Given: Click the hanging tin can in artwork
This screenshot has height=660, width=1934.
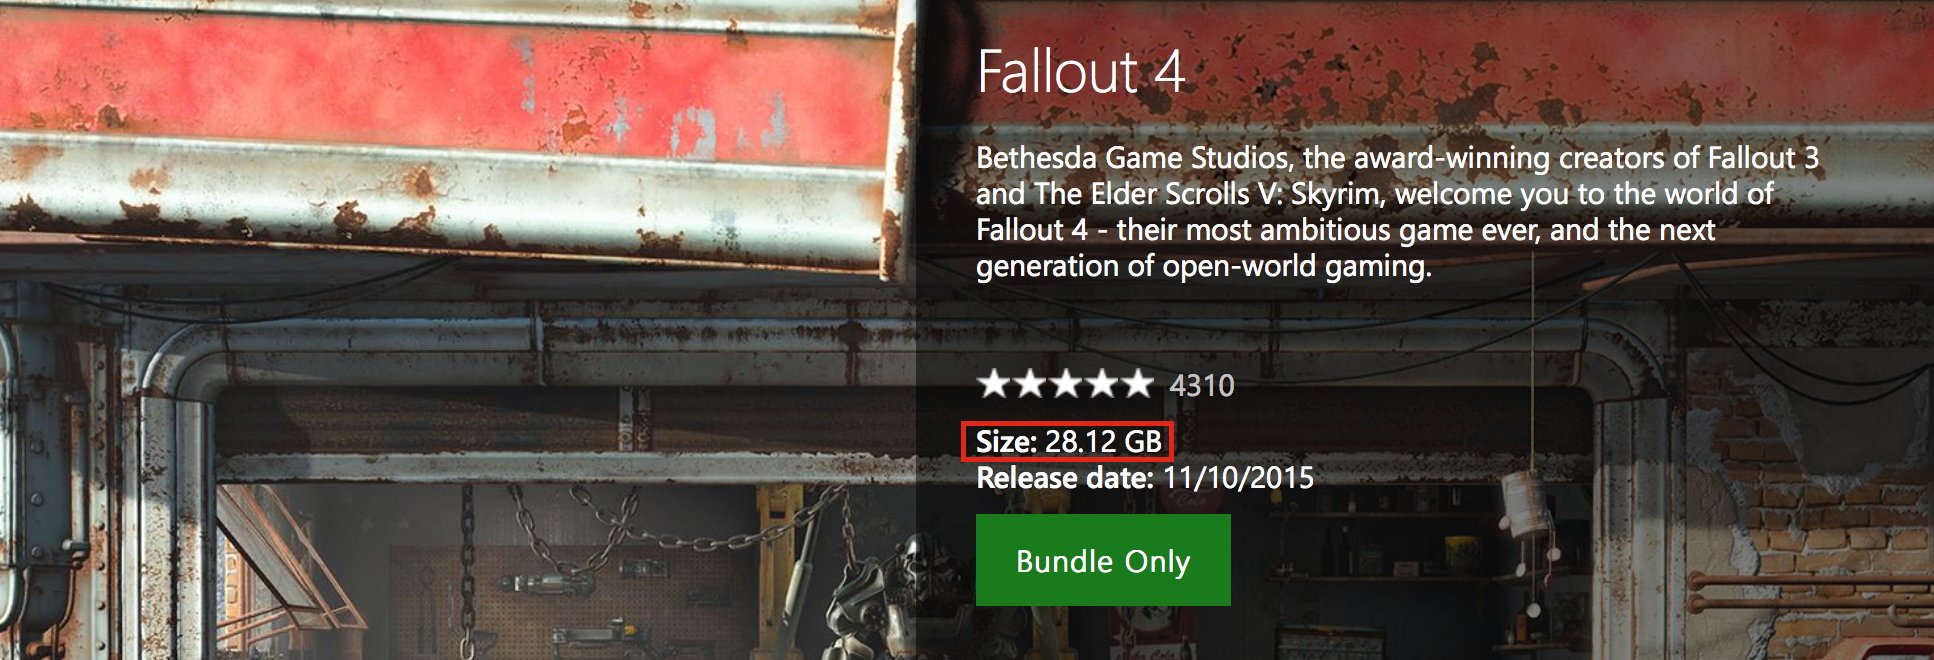Looking at the screenshot, I should click(x=1526, y=505).
